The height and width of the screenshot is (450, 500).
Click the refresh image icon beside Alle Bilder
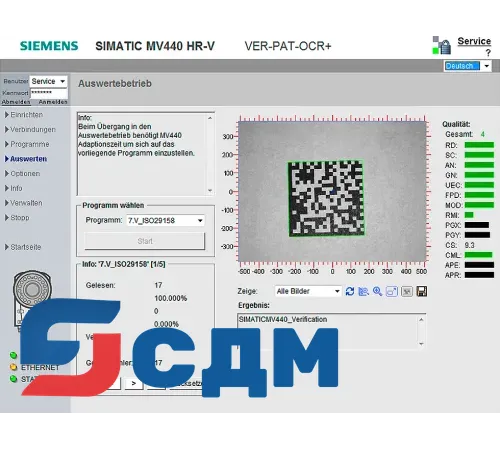click(350, 291)
